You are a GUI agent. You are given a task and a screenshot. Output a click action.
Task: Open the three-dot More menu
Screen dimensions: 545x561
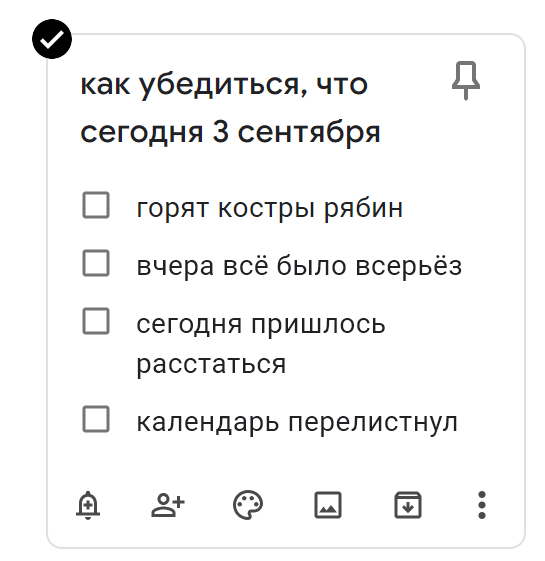pos(482,505)
